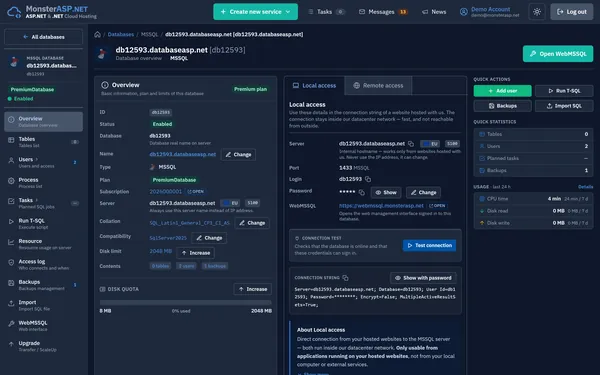Click the Add user quick action
The width and height of the screenshot is (600, 375).
pyautogui.click(x=502, y=91)
